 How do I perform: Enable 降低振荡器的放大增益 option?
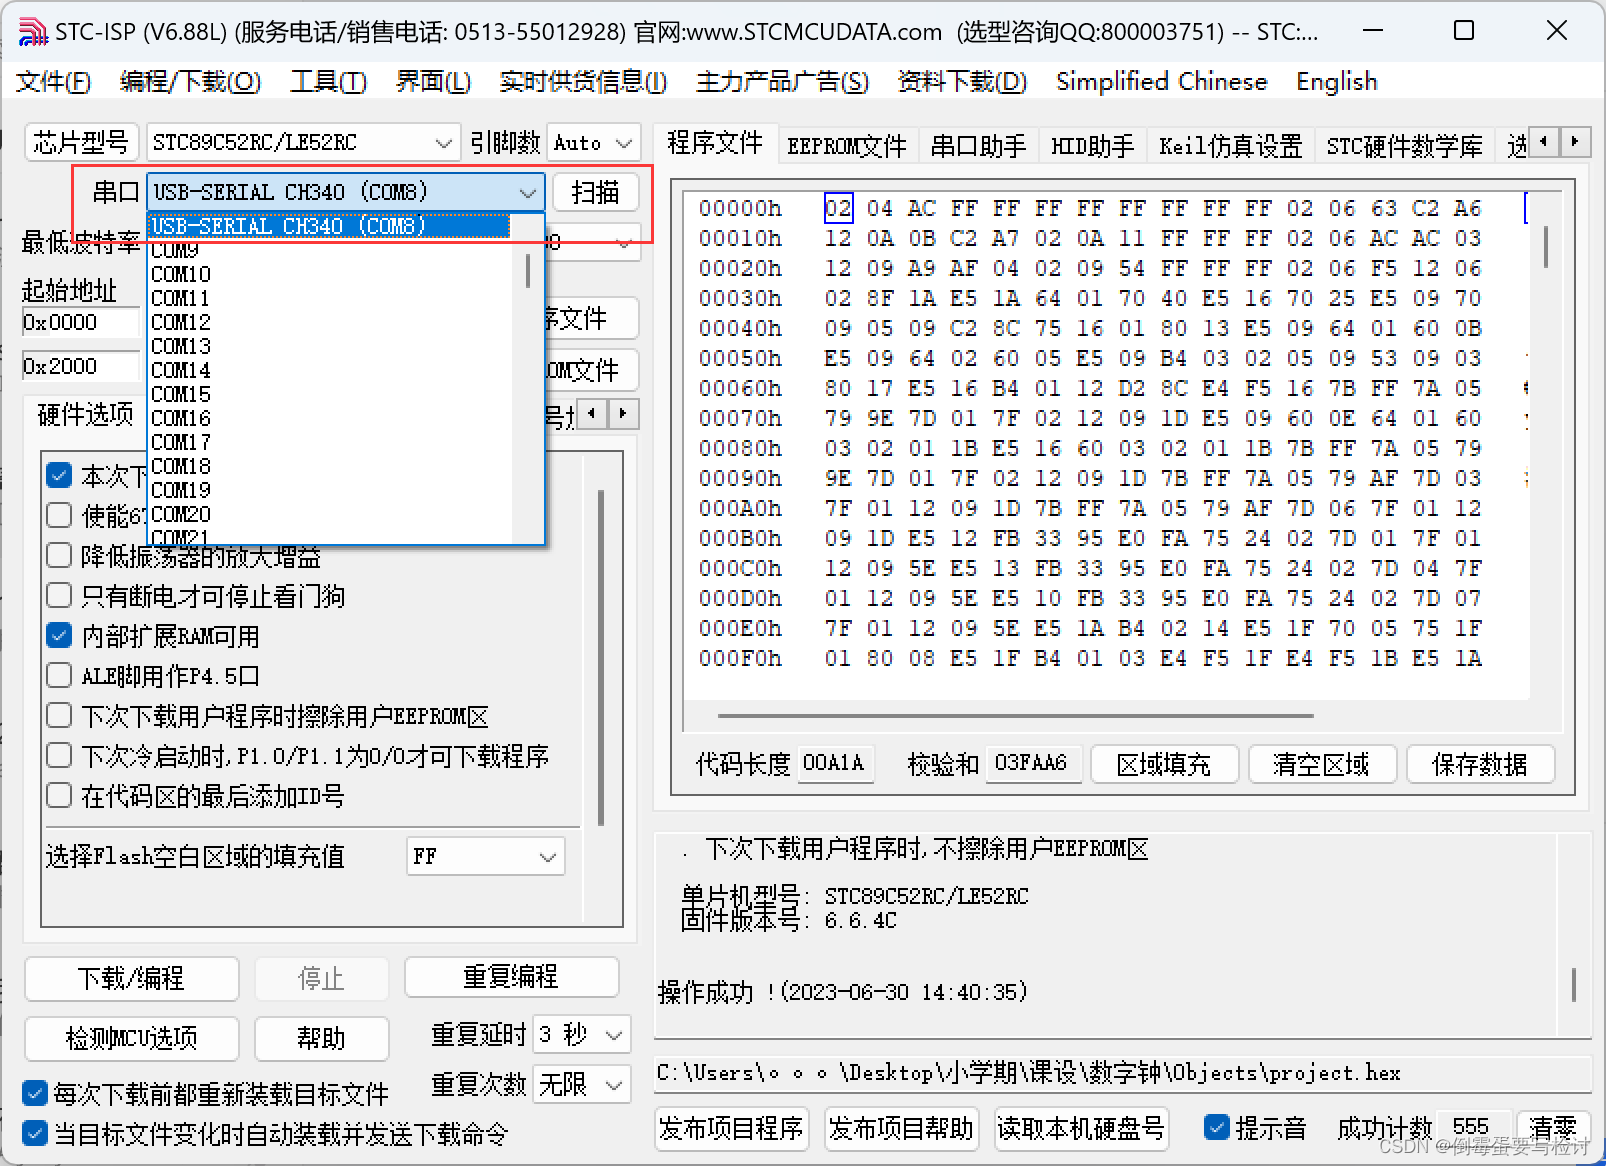click(59, 555)
